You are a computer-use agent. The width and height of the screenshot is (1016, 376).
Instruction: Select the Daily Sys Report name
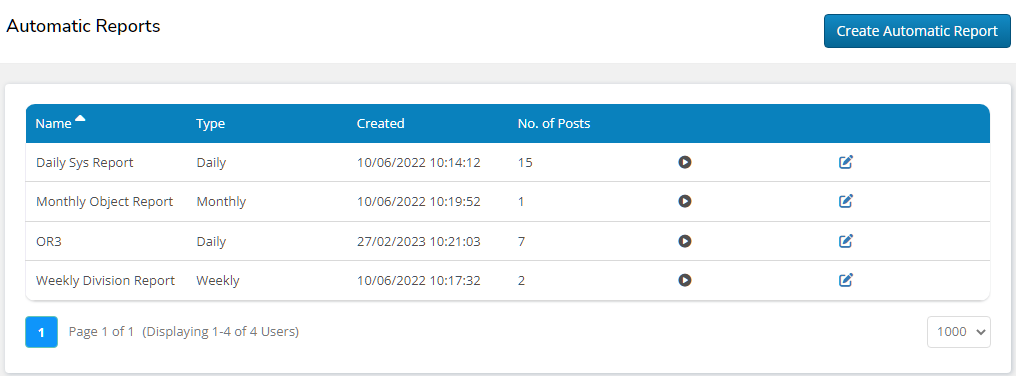coord(84,162)
